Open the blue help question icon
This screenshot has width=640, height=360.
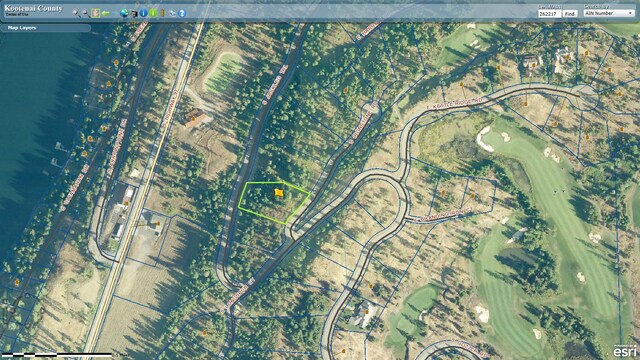182,13
